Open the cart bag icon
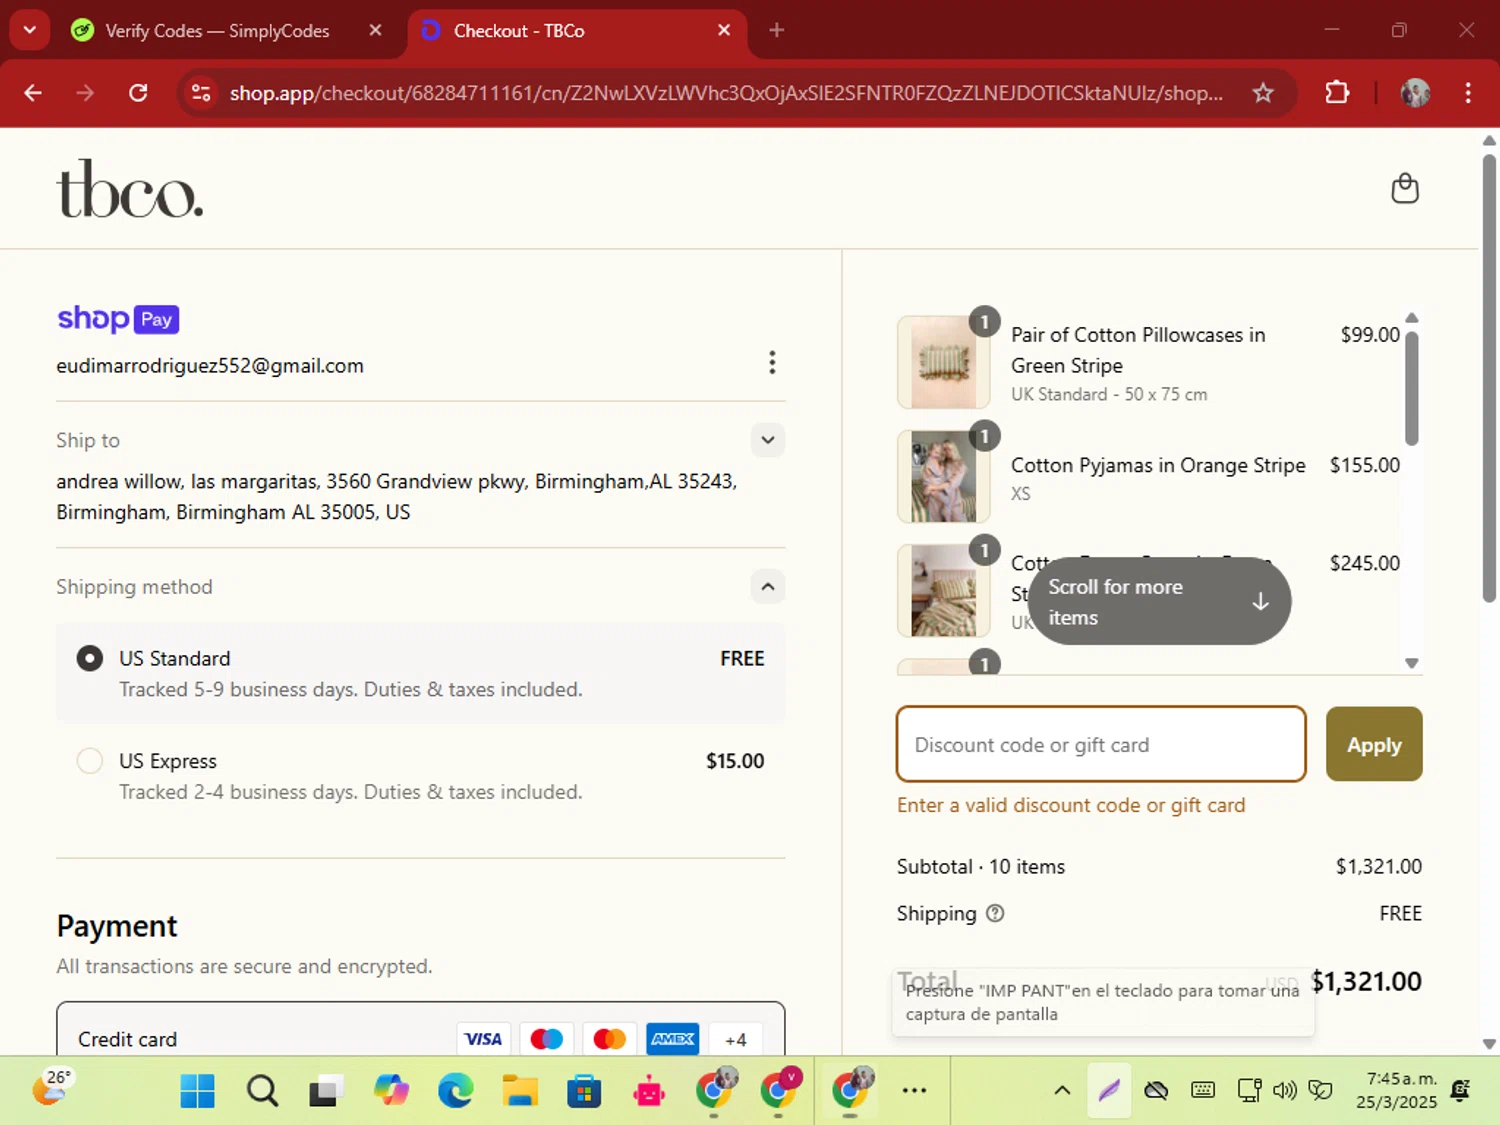 point(1405,188)
